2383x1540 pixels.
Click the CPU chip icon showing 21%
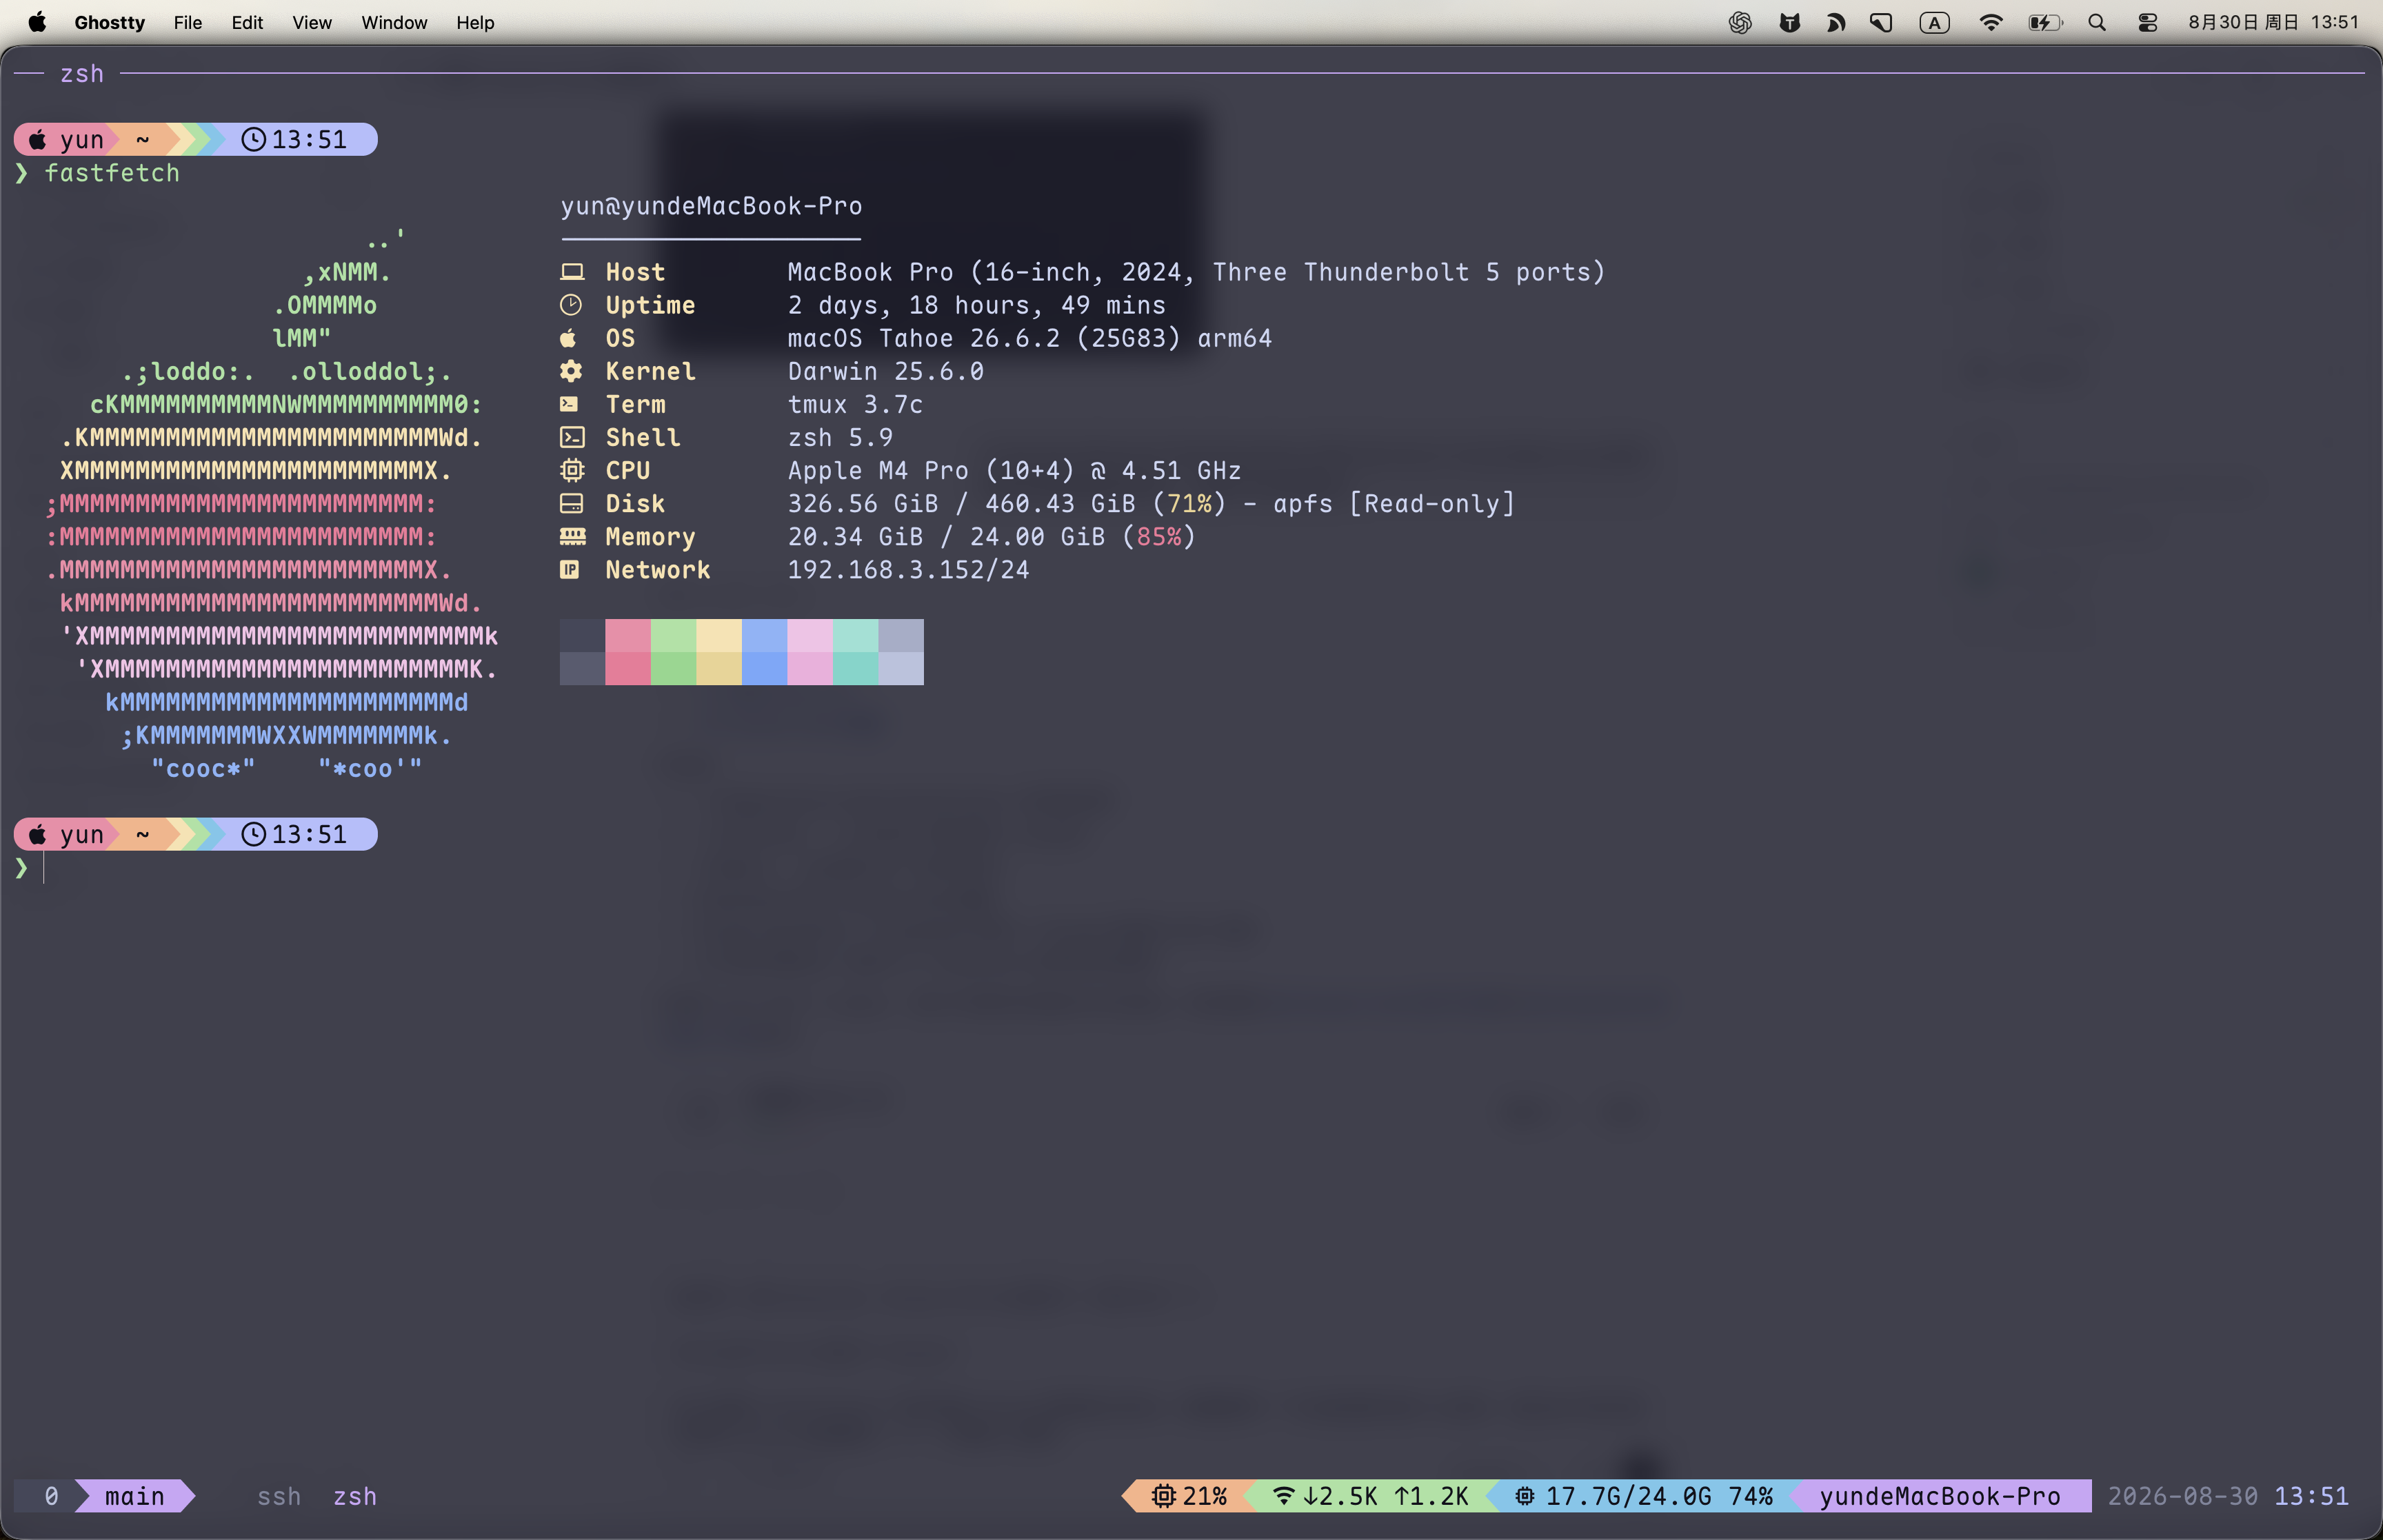click(x=1163, y=1496)
